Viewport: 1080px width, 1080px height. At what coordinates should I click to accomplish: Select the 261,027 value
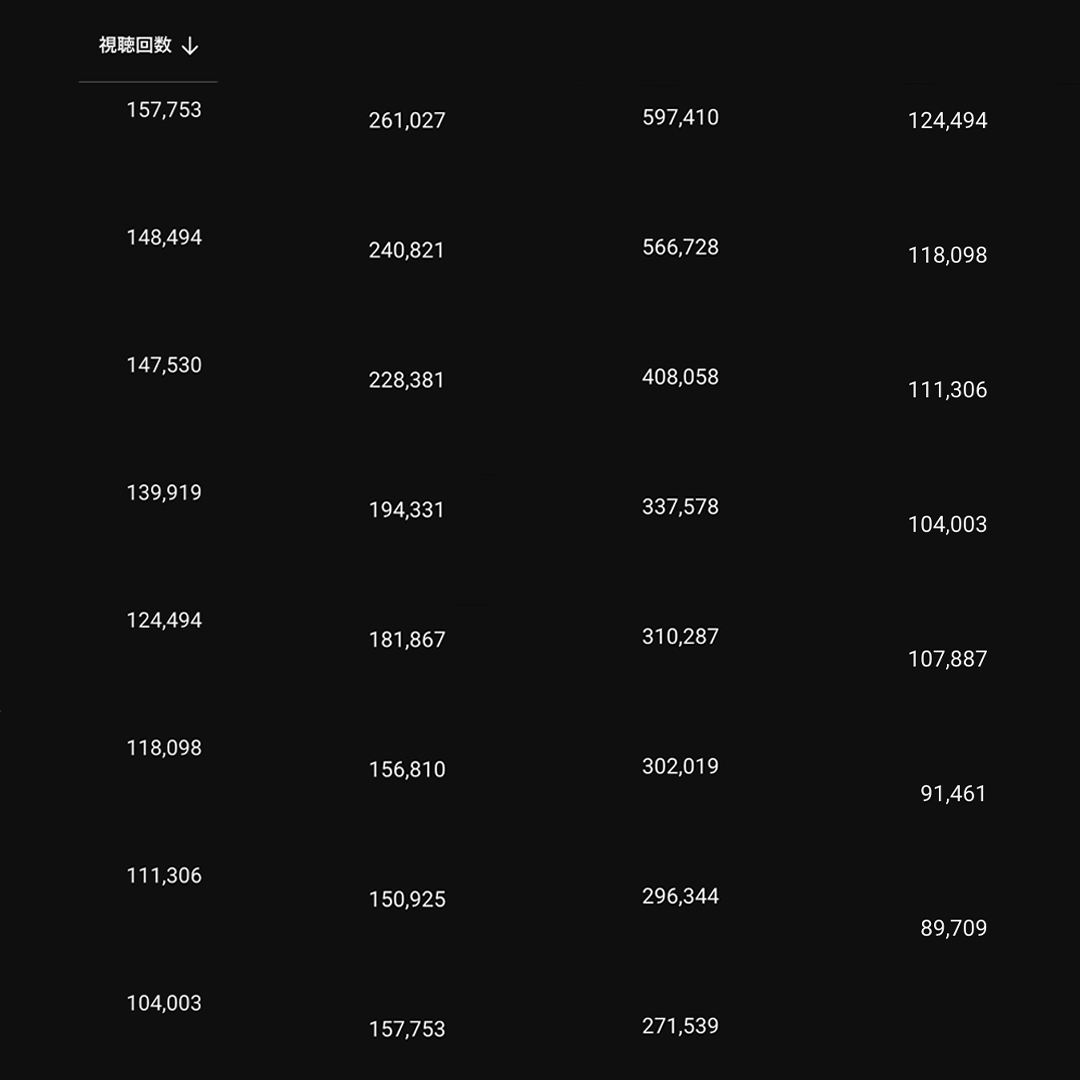(x=407, y=121)
